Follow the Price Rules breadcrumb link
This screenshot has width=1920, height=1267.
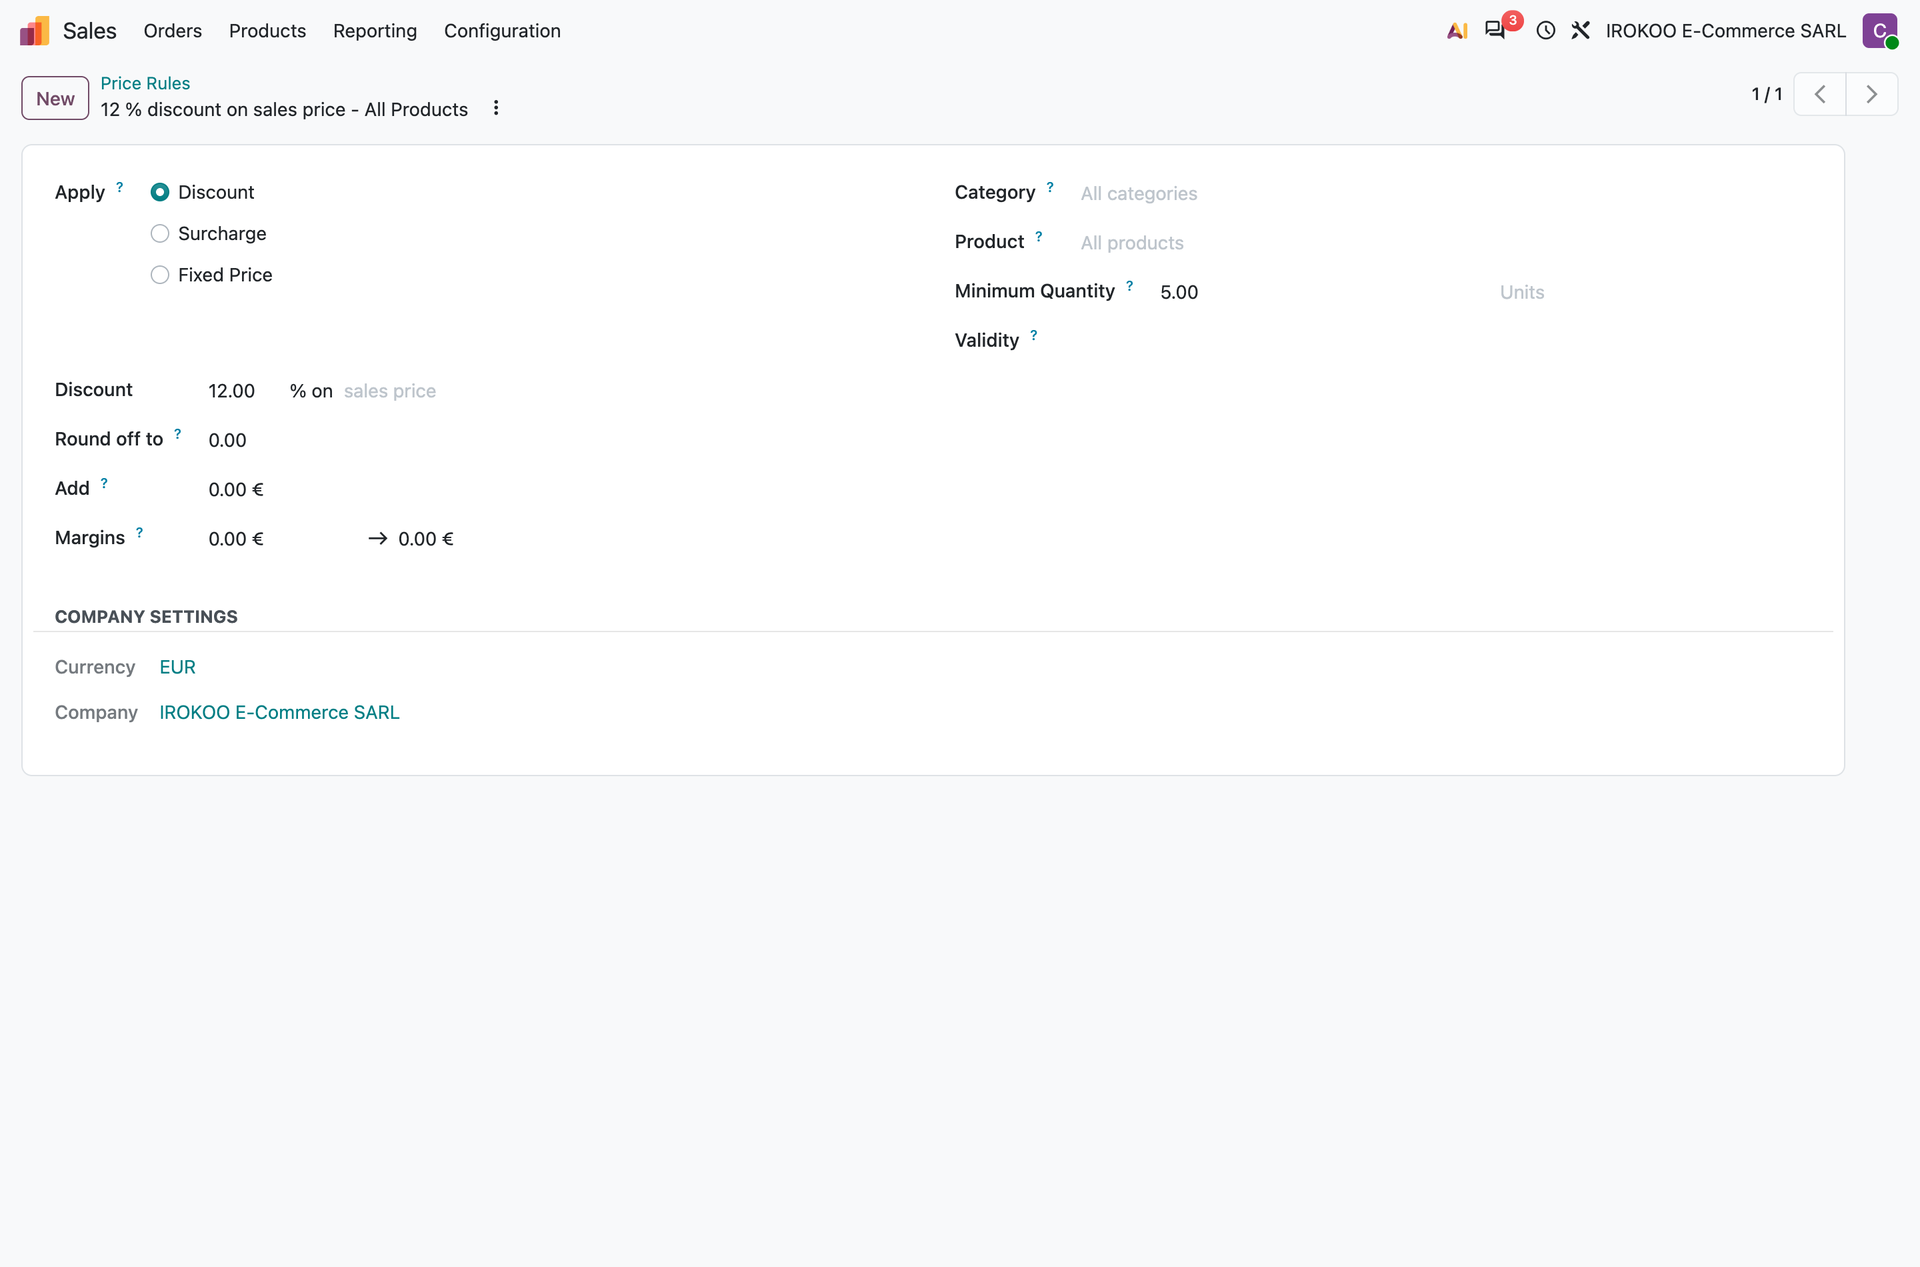tap(145, 83)
